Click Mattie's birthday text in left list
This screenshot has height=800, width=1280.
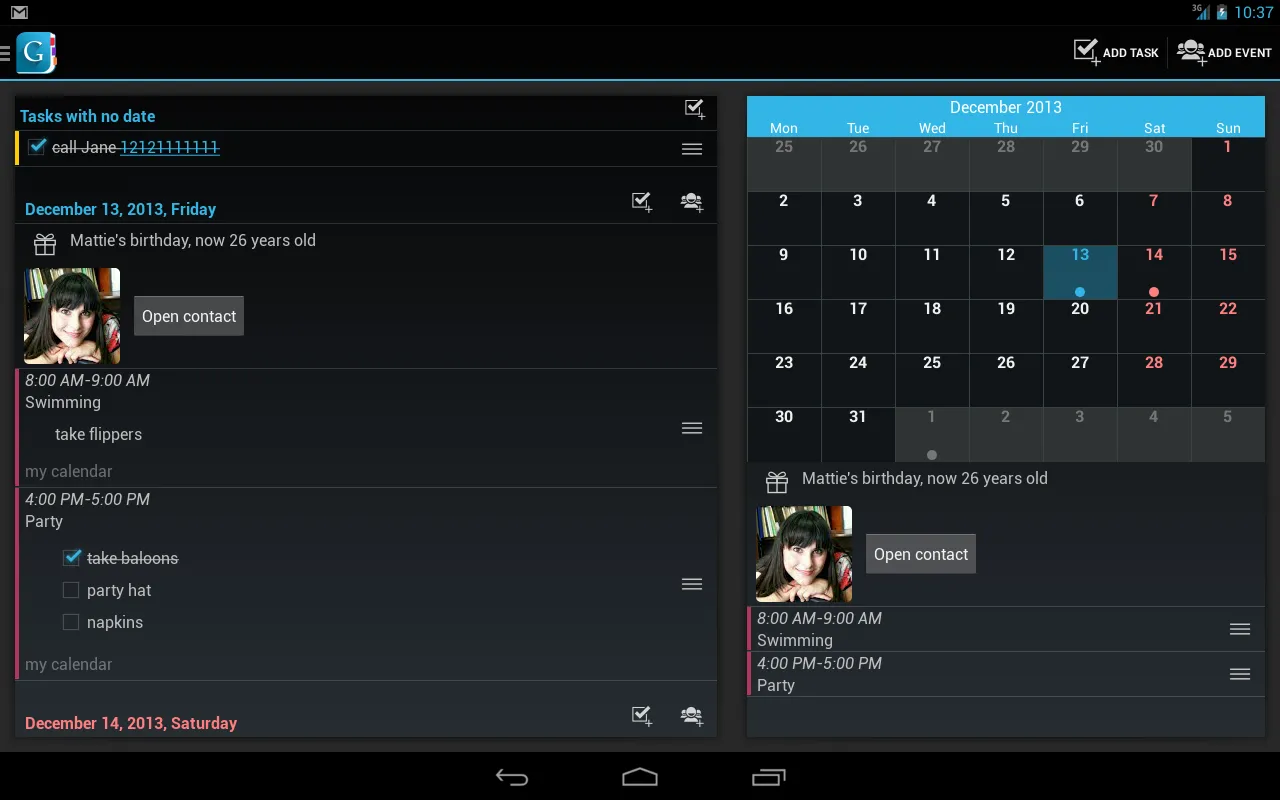point(193,240)
